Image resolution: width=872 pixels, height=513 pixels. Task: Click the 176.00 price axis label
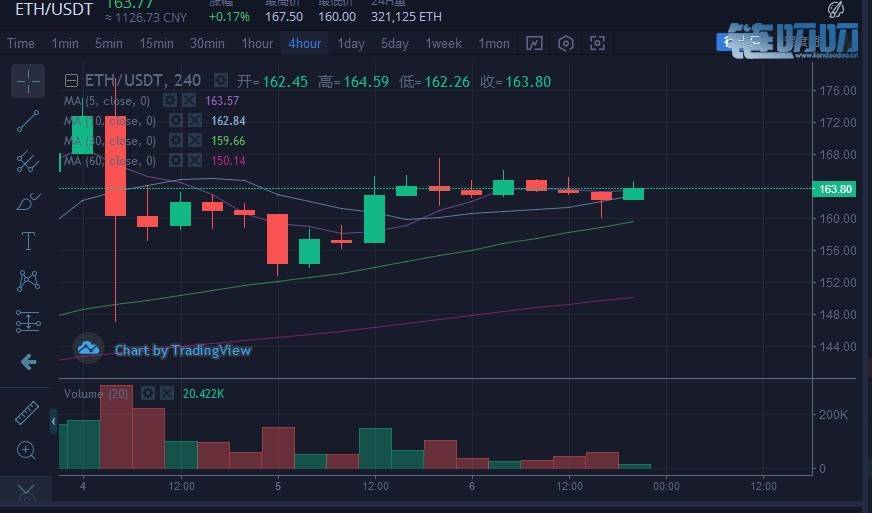(838, 91)
